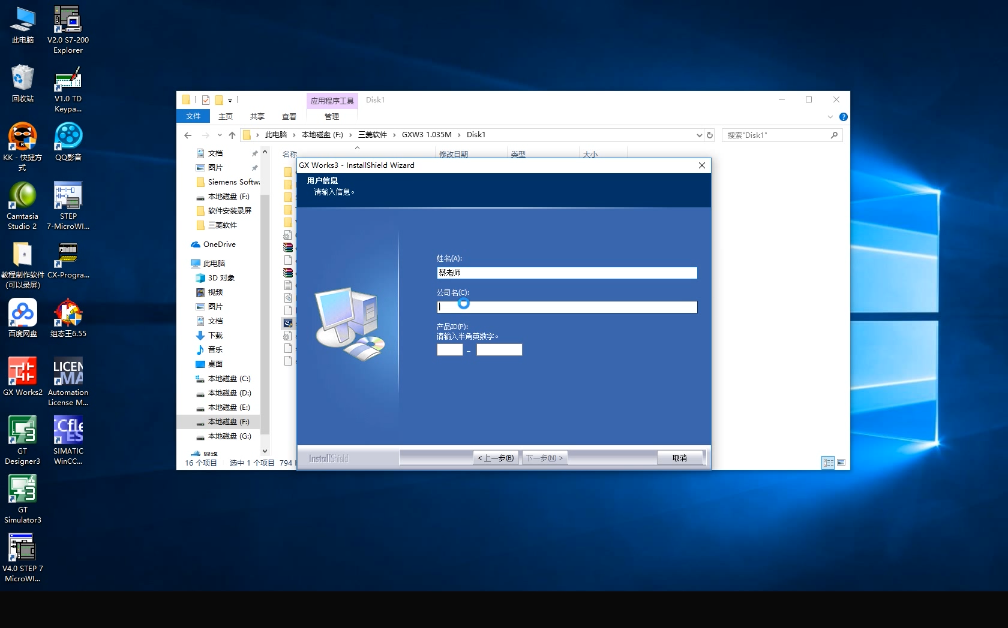1008x628 pixels.
Task: Select GT Designer3 desktop shortcut
Action: pos(22,440)
